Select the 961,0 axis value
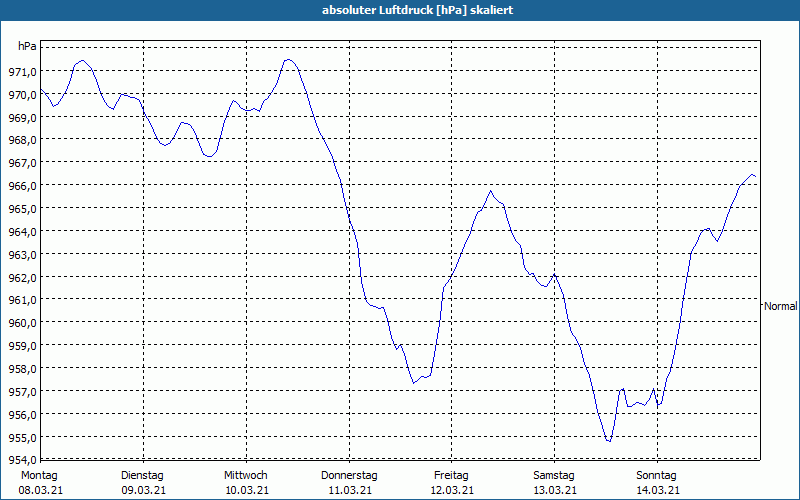The image size is (800, 500). [22, 301]
